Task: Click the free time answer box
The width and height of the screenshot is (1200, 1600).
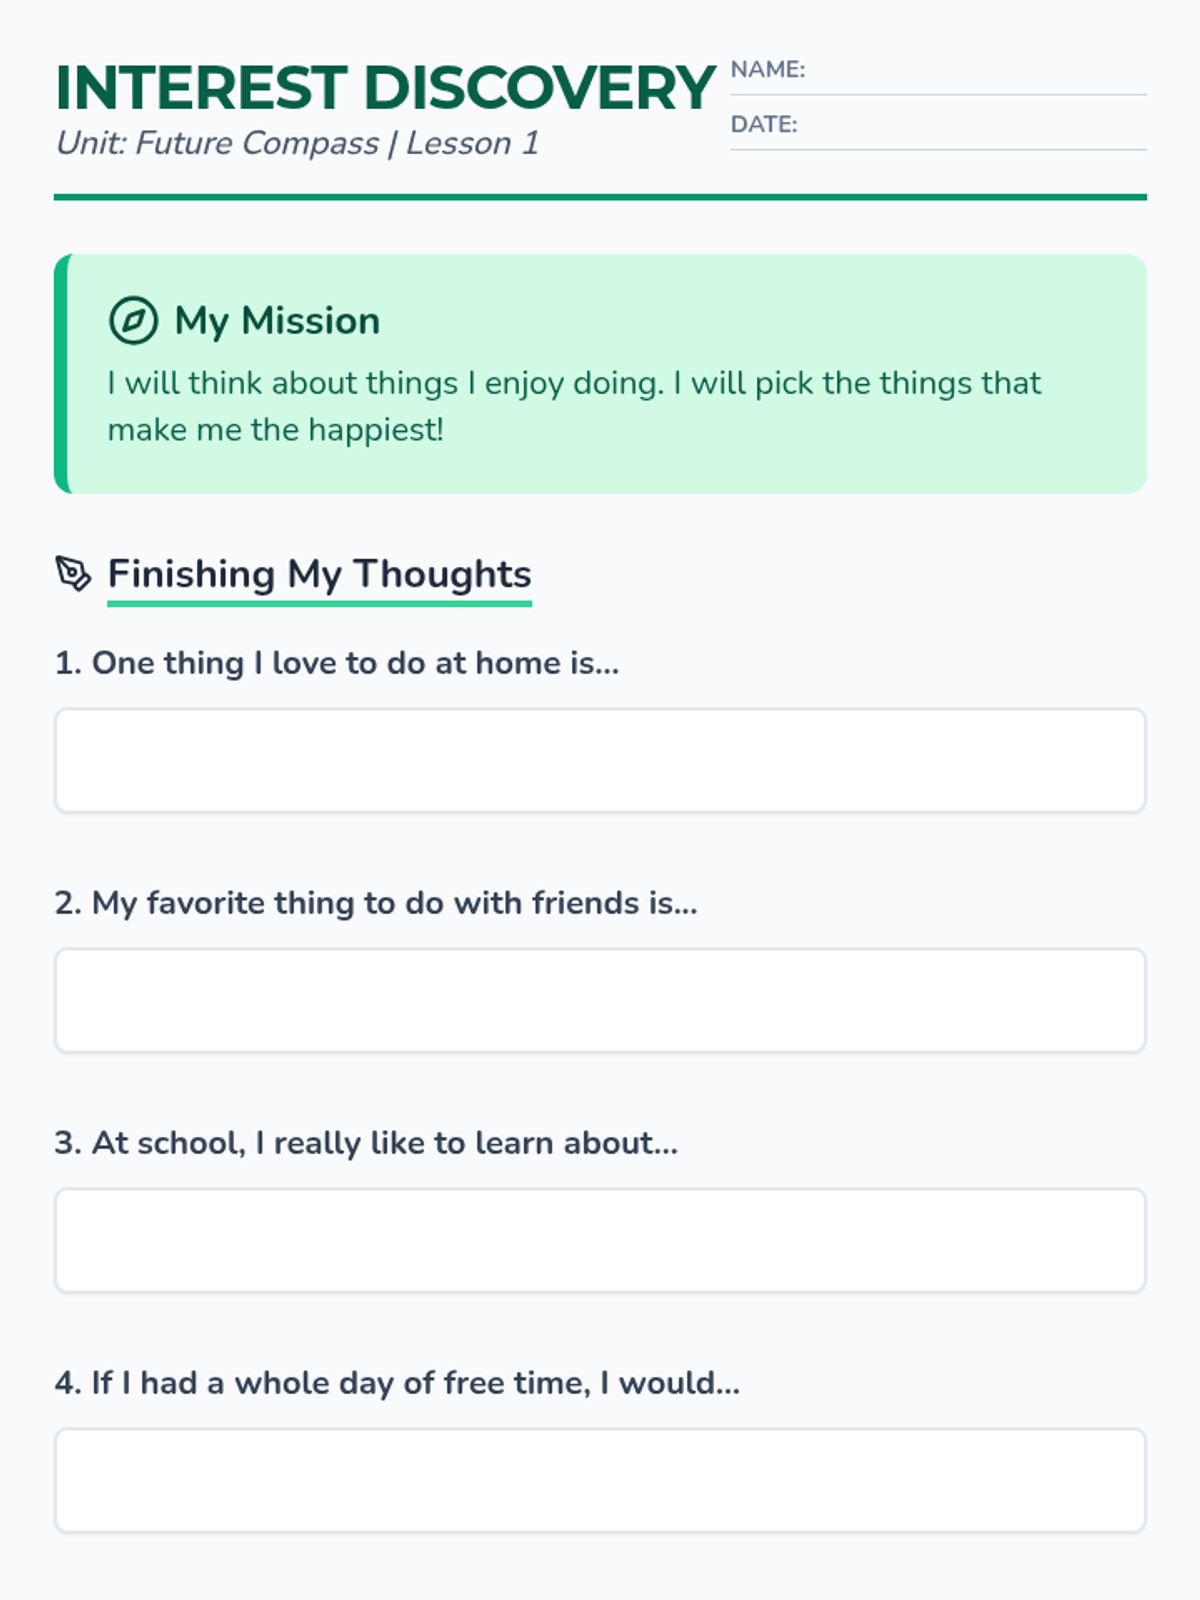Action: (600, 1481)
